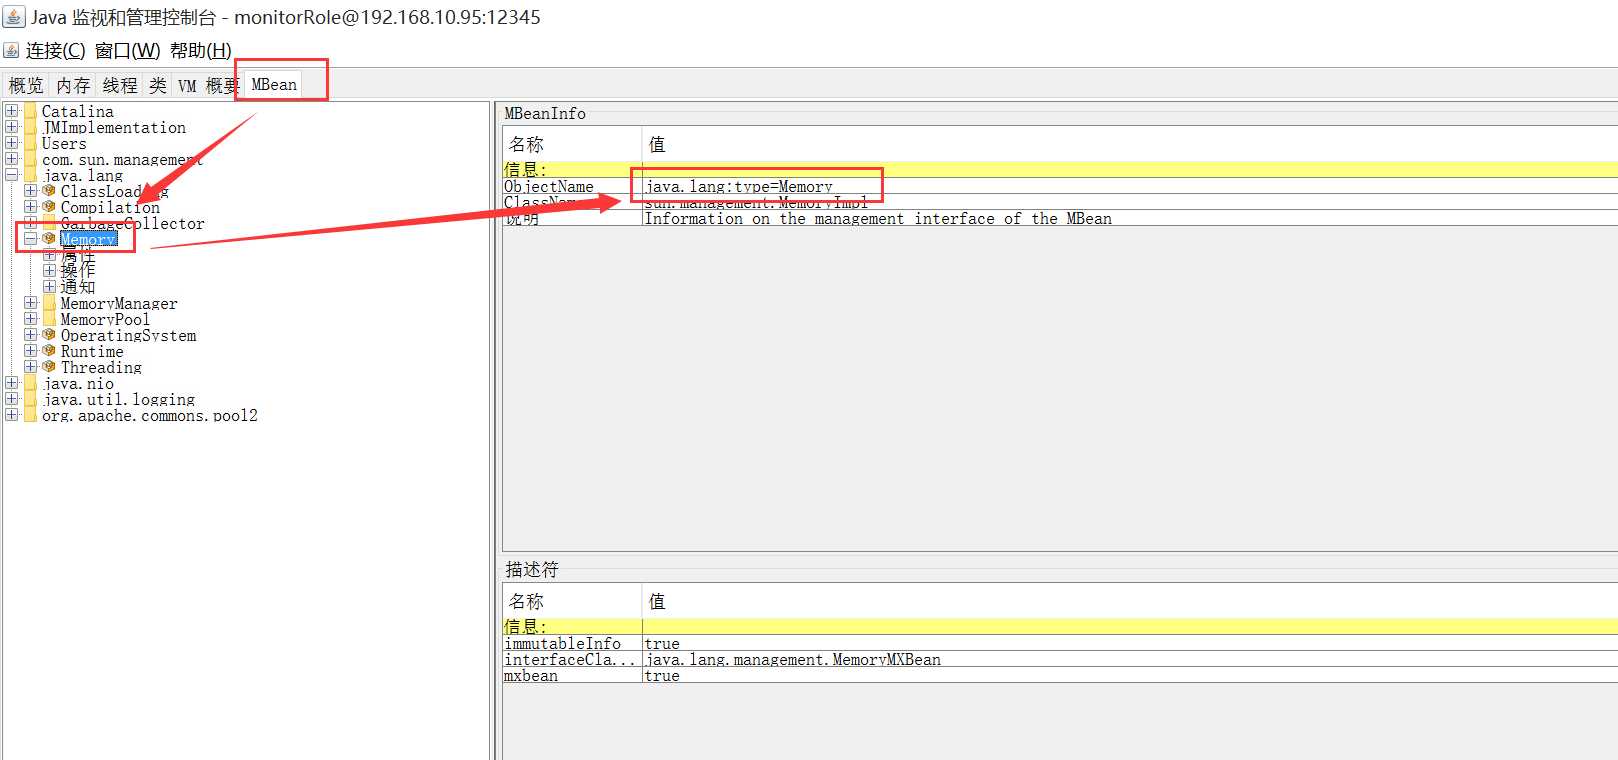Image resolution: width=1618 pixels, height=760 pixels.
Task: Click the com.sun.management folder icon
Action: pos(31,159)
